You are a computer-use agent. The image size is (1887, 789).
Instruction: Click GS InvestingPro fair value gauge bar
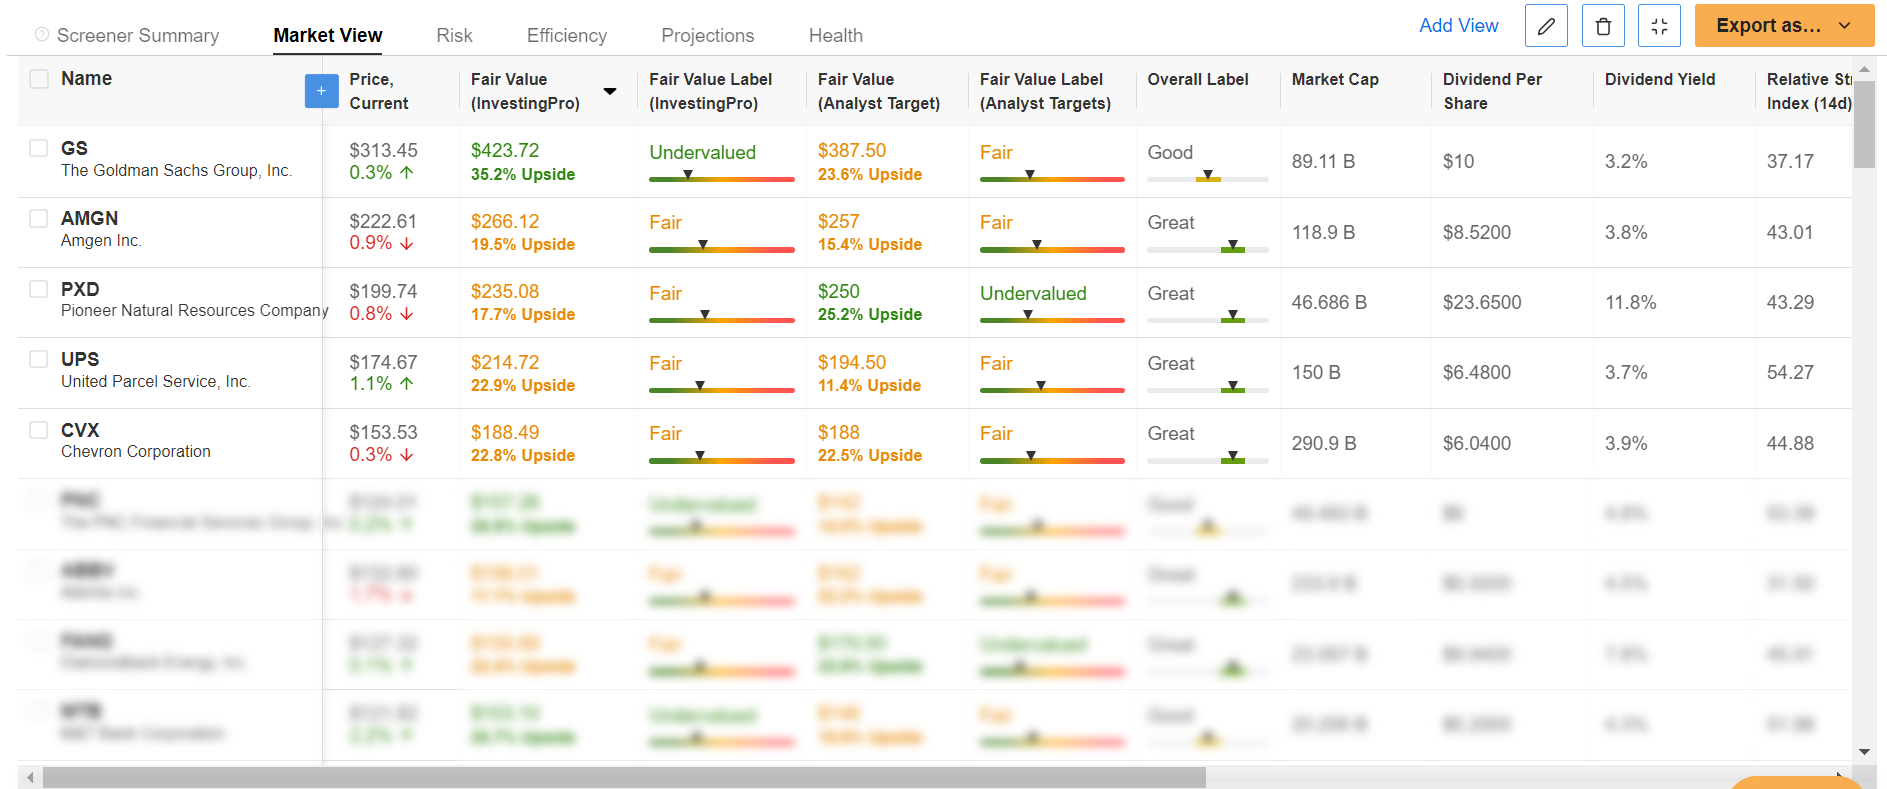point(722,178)
